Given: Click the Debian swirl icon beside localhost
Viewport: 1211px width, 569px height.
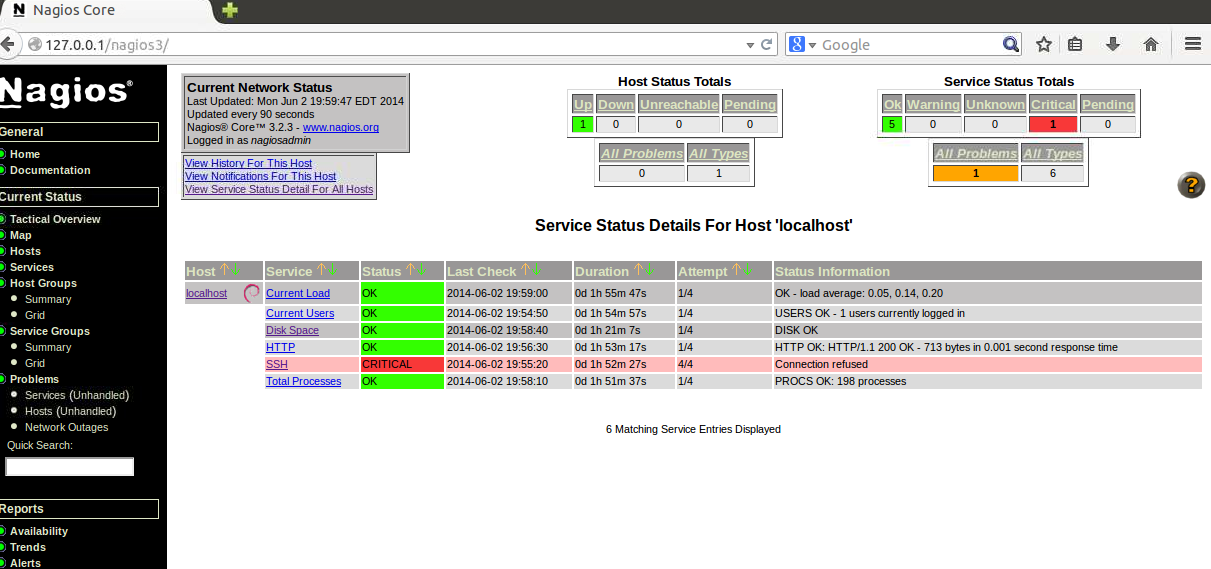Looking at the screenshot, I should click(x=252, y=293).
